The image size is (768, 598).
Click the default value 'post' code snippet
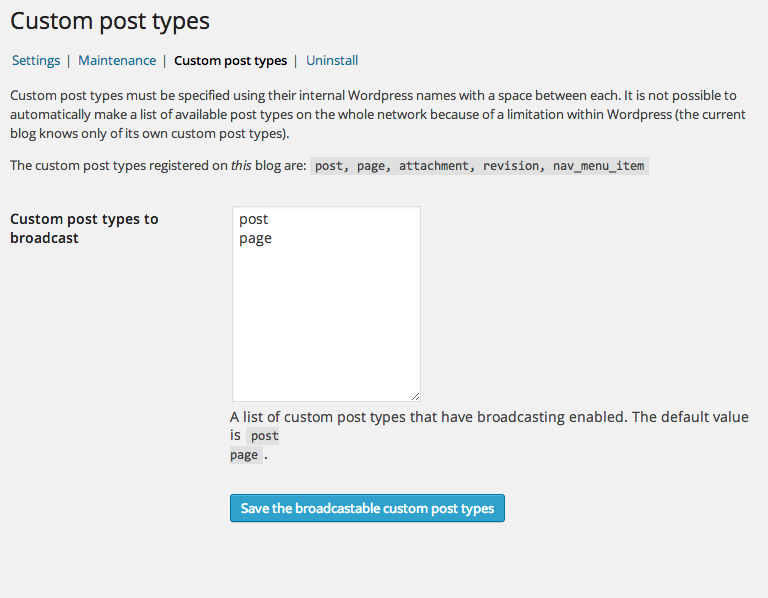pos(264,436)
